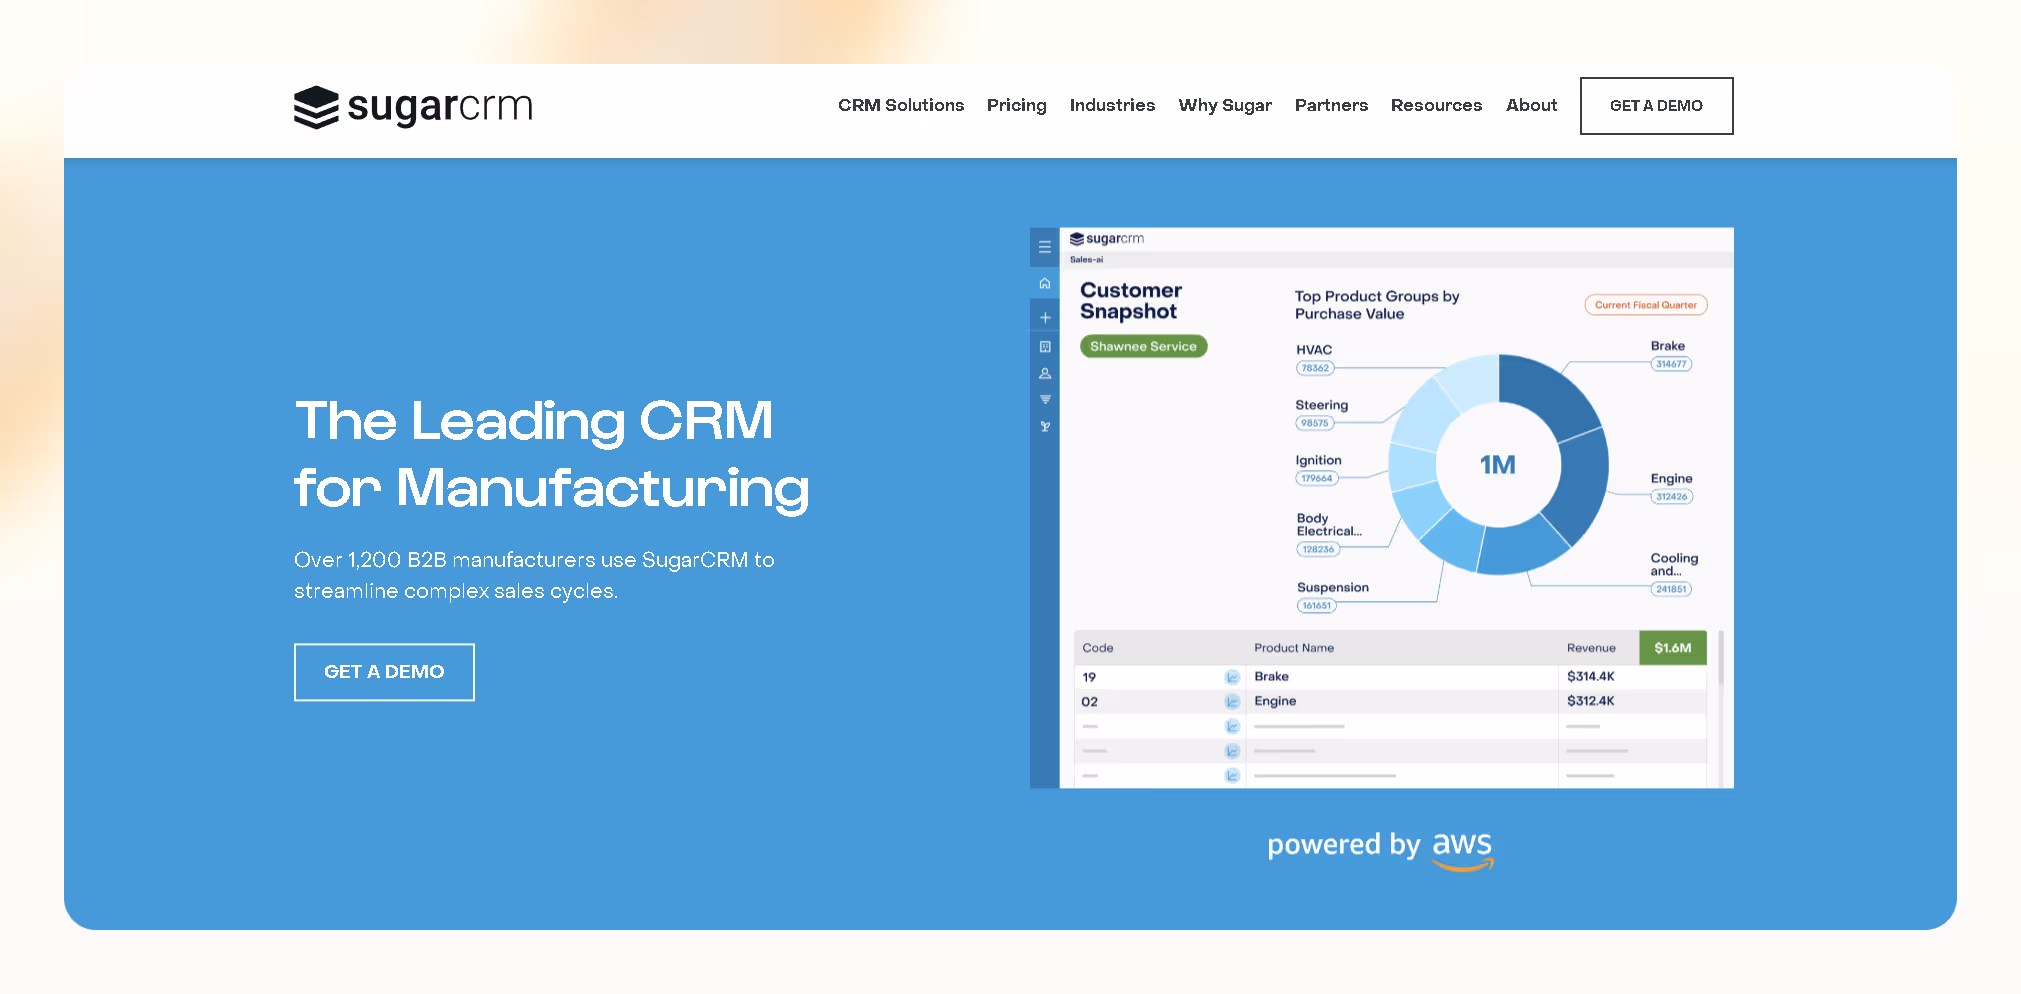
Task: Click the $314.4K revenue cell
Action: tap(1590, 677)
